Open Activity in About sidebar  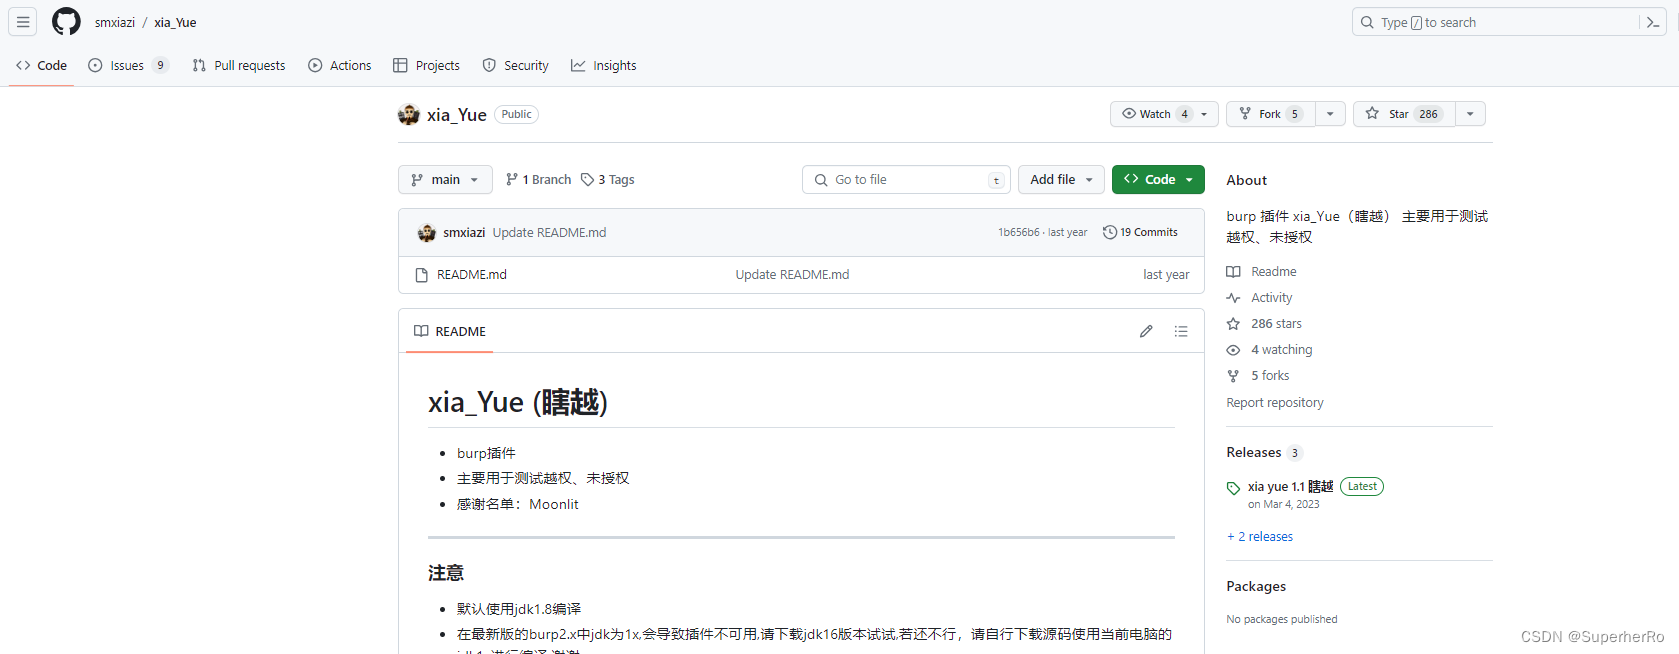coord(1260,298)
